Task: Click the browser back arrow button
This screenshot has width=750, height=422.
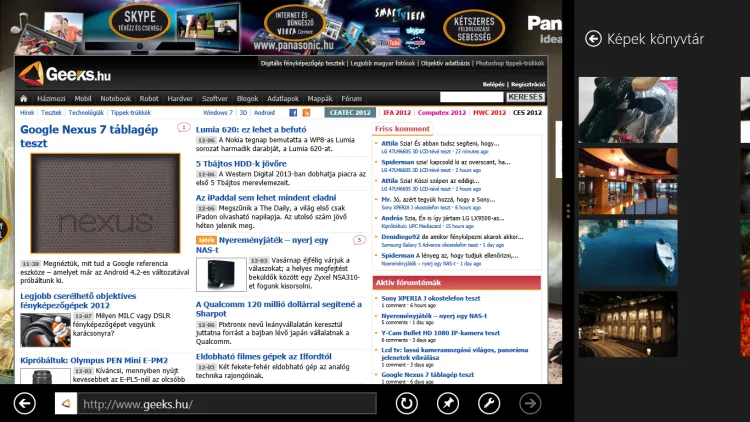Action: (x=25, y=403)
